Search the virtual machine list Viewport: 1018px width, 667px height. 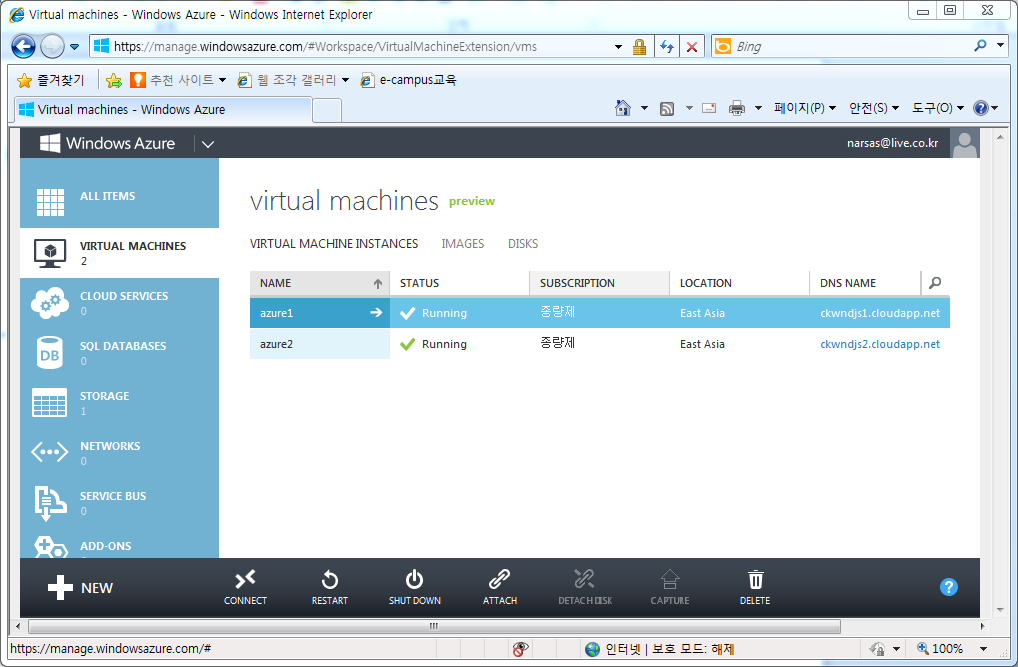point(935,283)
